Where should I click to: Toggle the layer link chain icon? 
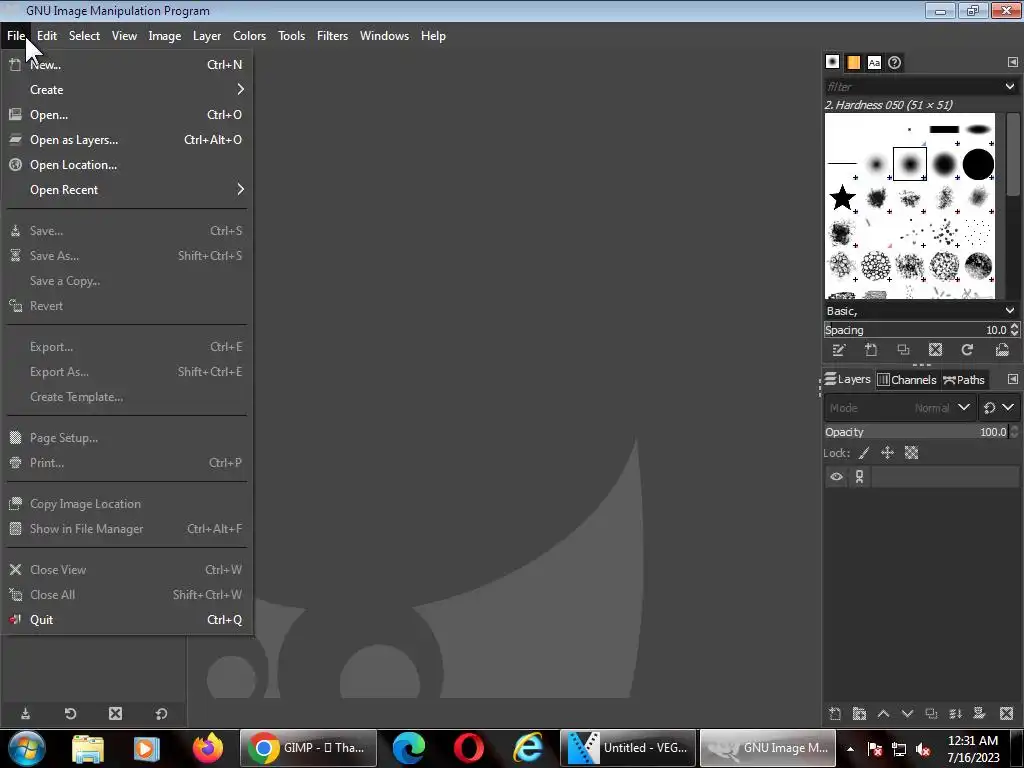pyautogui.click(x=859, y=477)
